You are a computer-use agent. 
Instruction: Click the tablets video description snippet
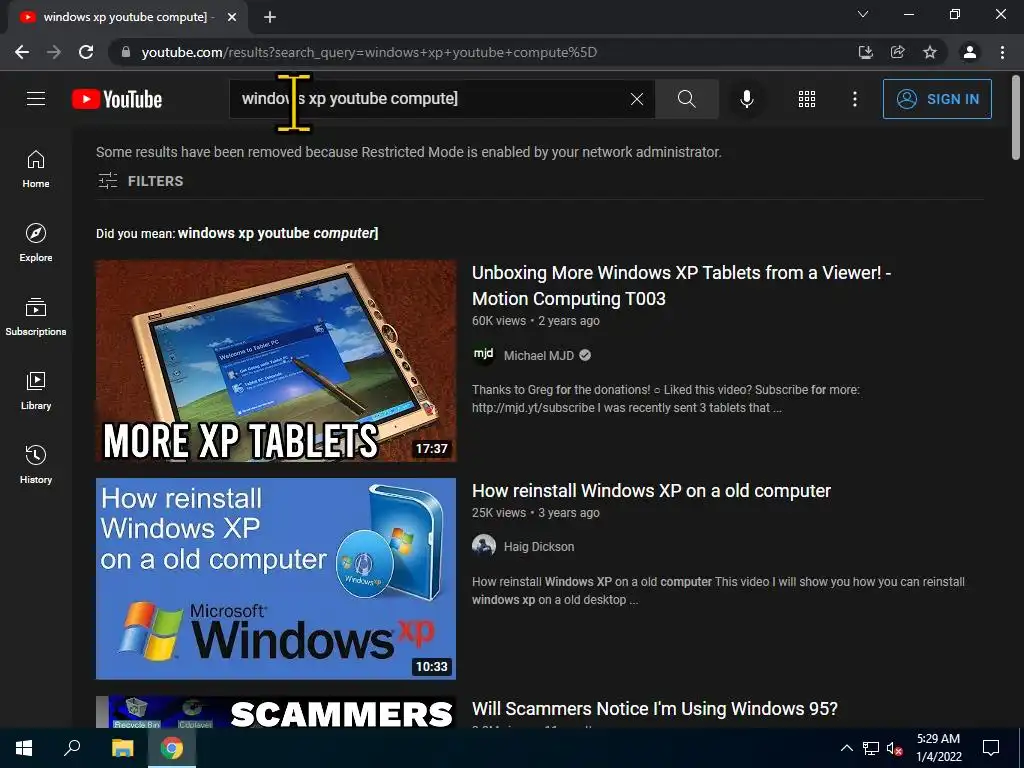[x=666, y=398]
